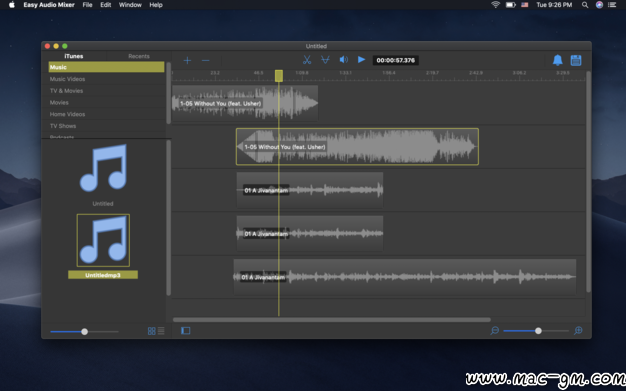The width and height of the screenshot is (626, 391).
Task: Select the Untitledmp3 music file thumbnail
Action: 103,240
